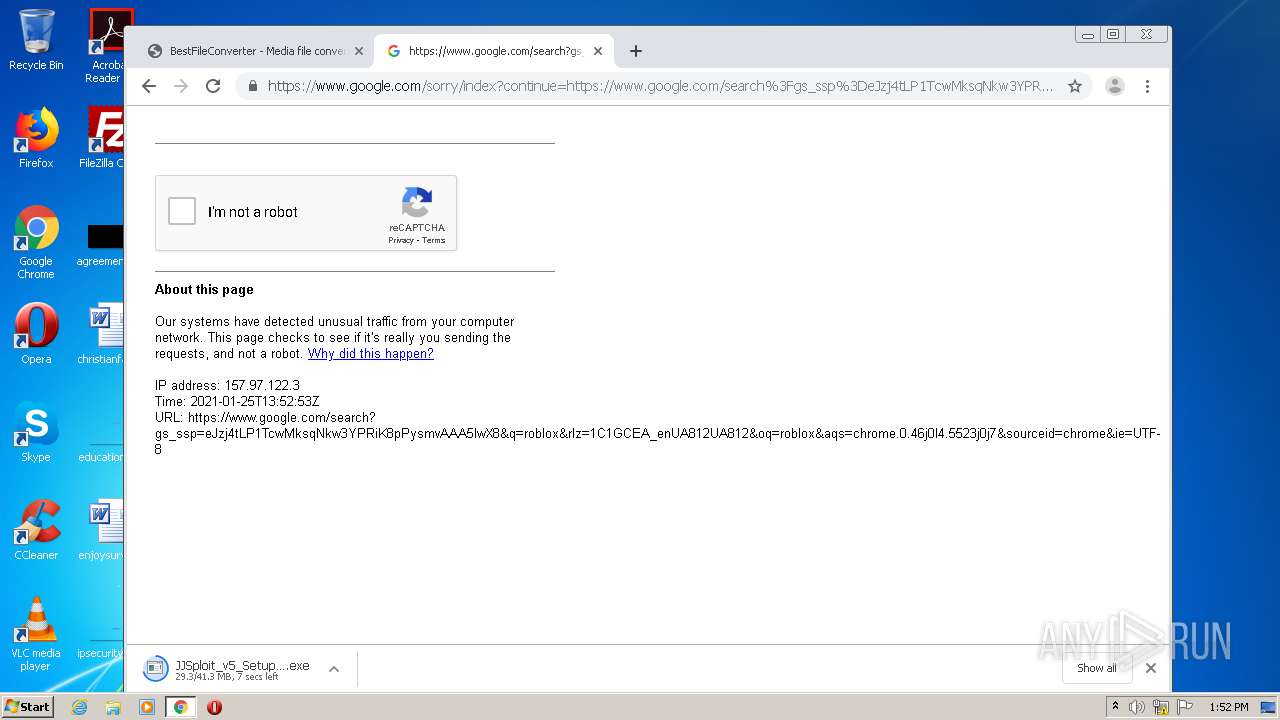Click the forward navigation arrow
The image size is (1280, 720).
pos(181,86)
